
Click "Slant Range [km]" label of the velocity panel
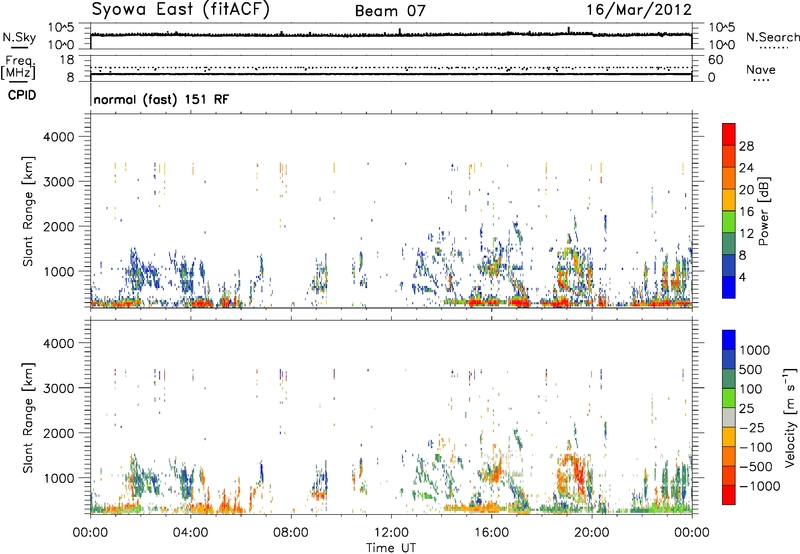[x=28, y=418]
